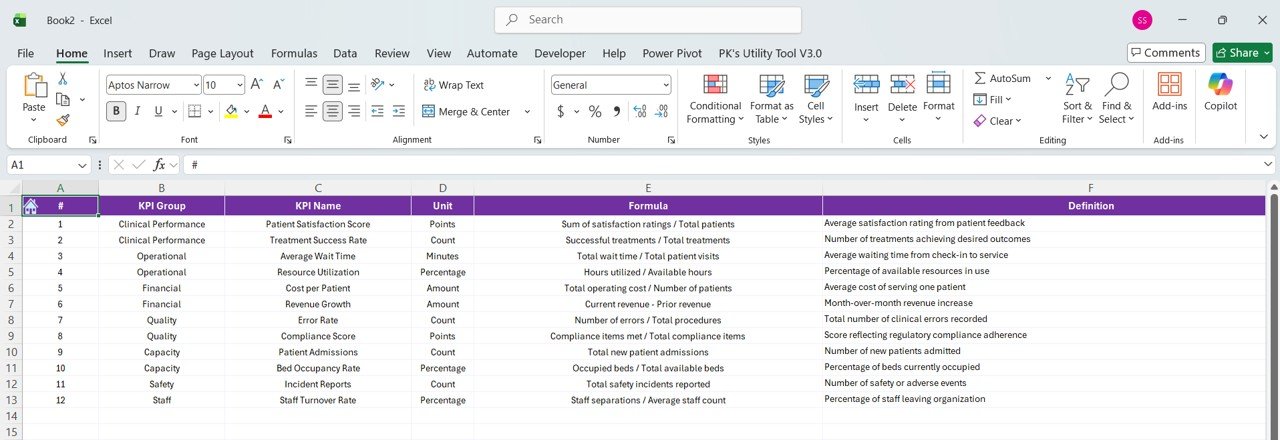
Task: Decrease font size with the smaller A
Action: click(x=278, y=85)
